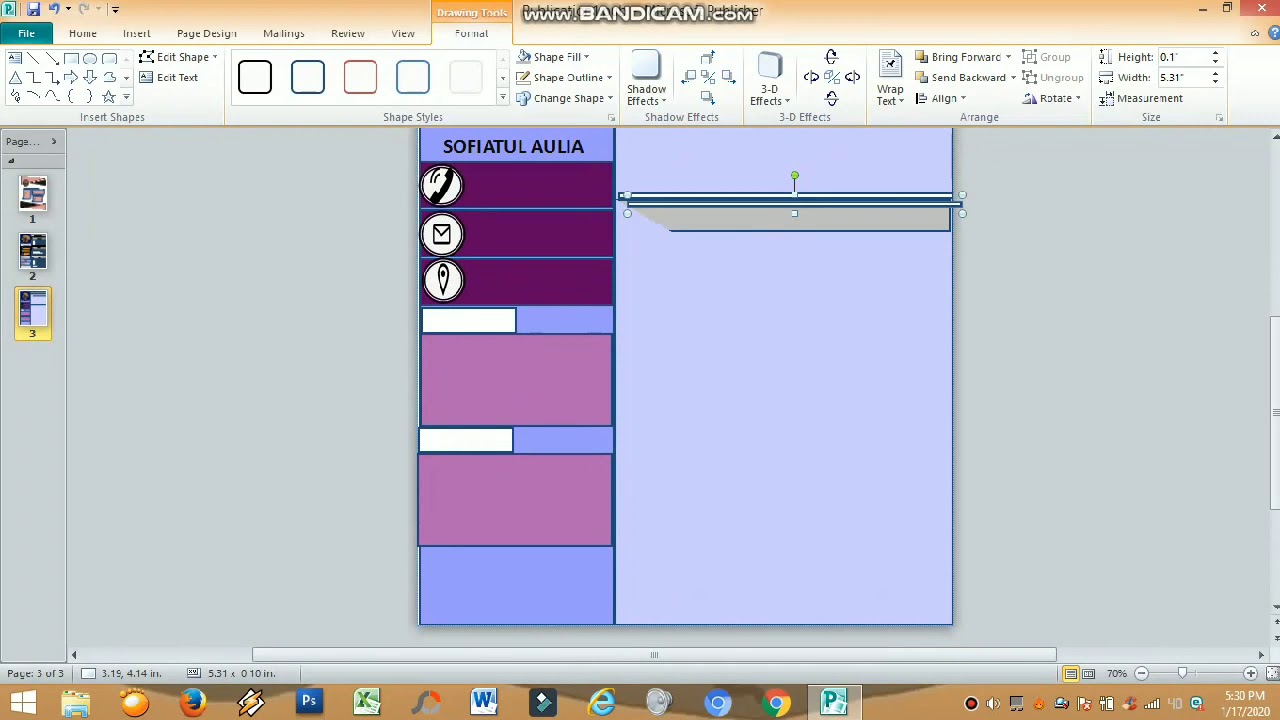
Task: Click zoom out minus button
Action: point(1141,674)
